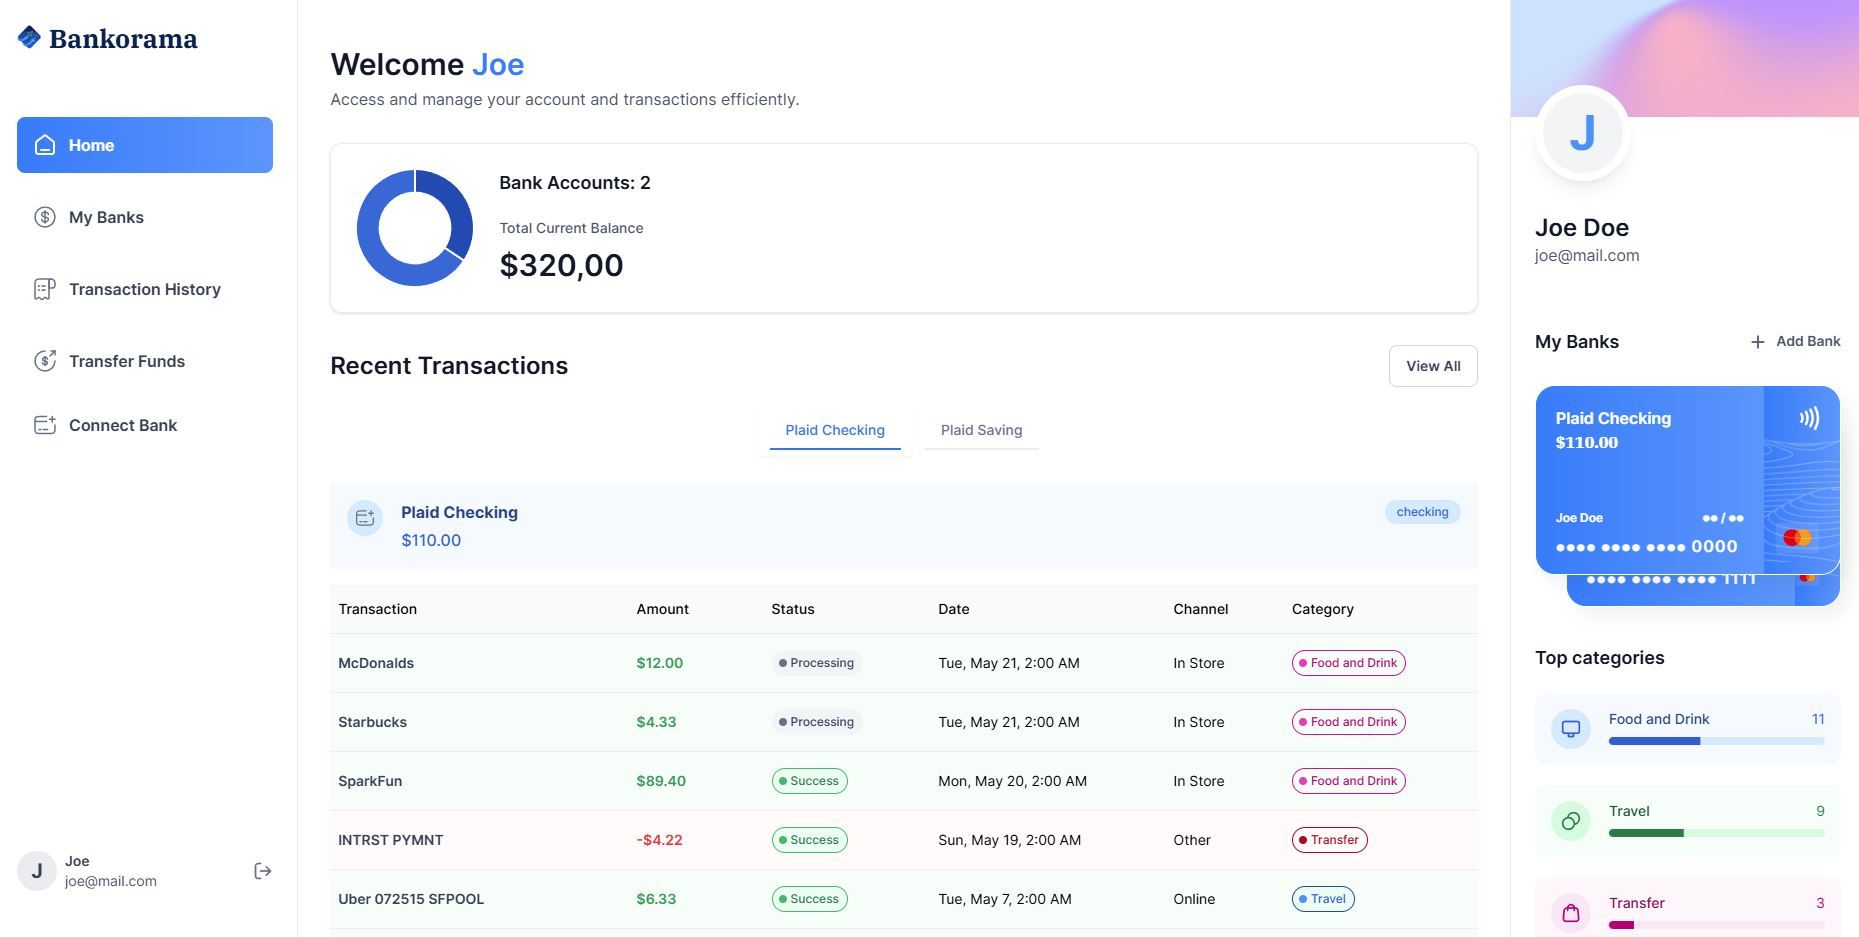Open Transfer Funds from the sidebar
The image size is (1859, 937).
pos(126,361)
